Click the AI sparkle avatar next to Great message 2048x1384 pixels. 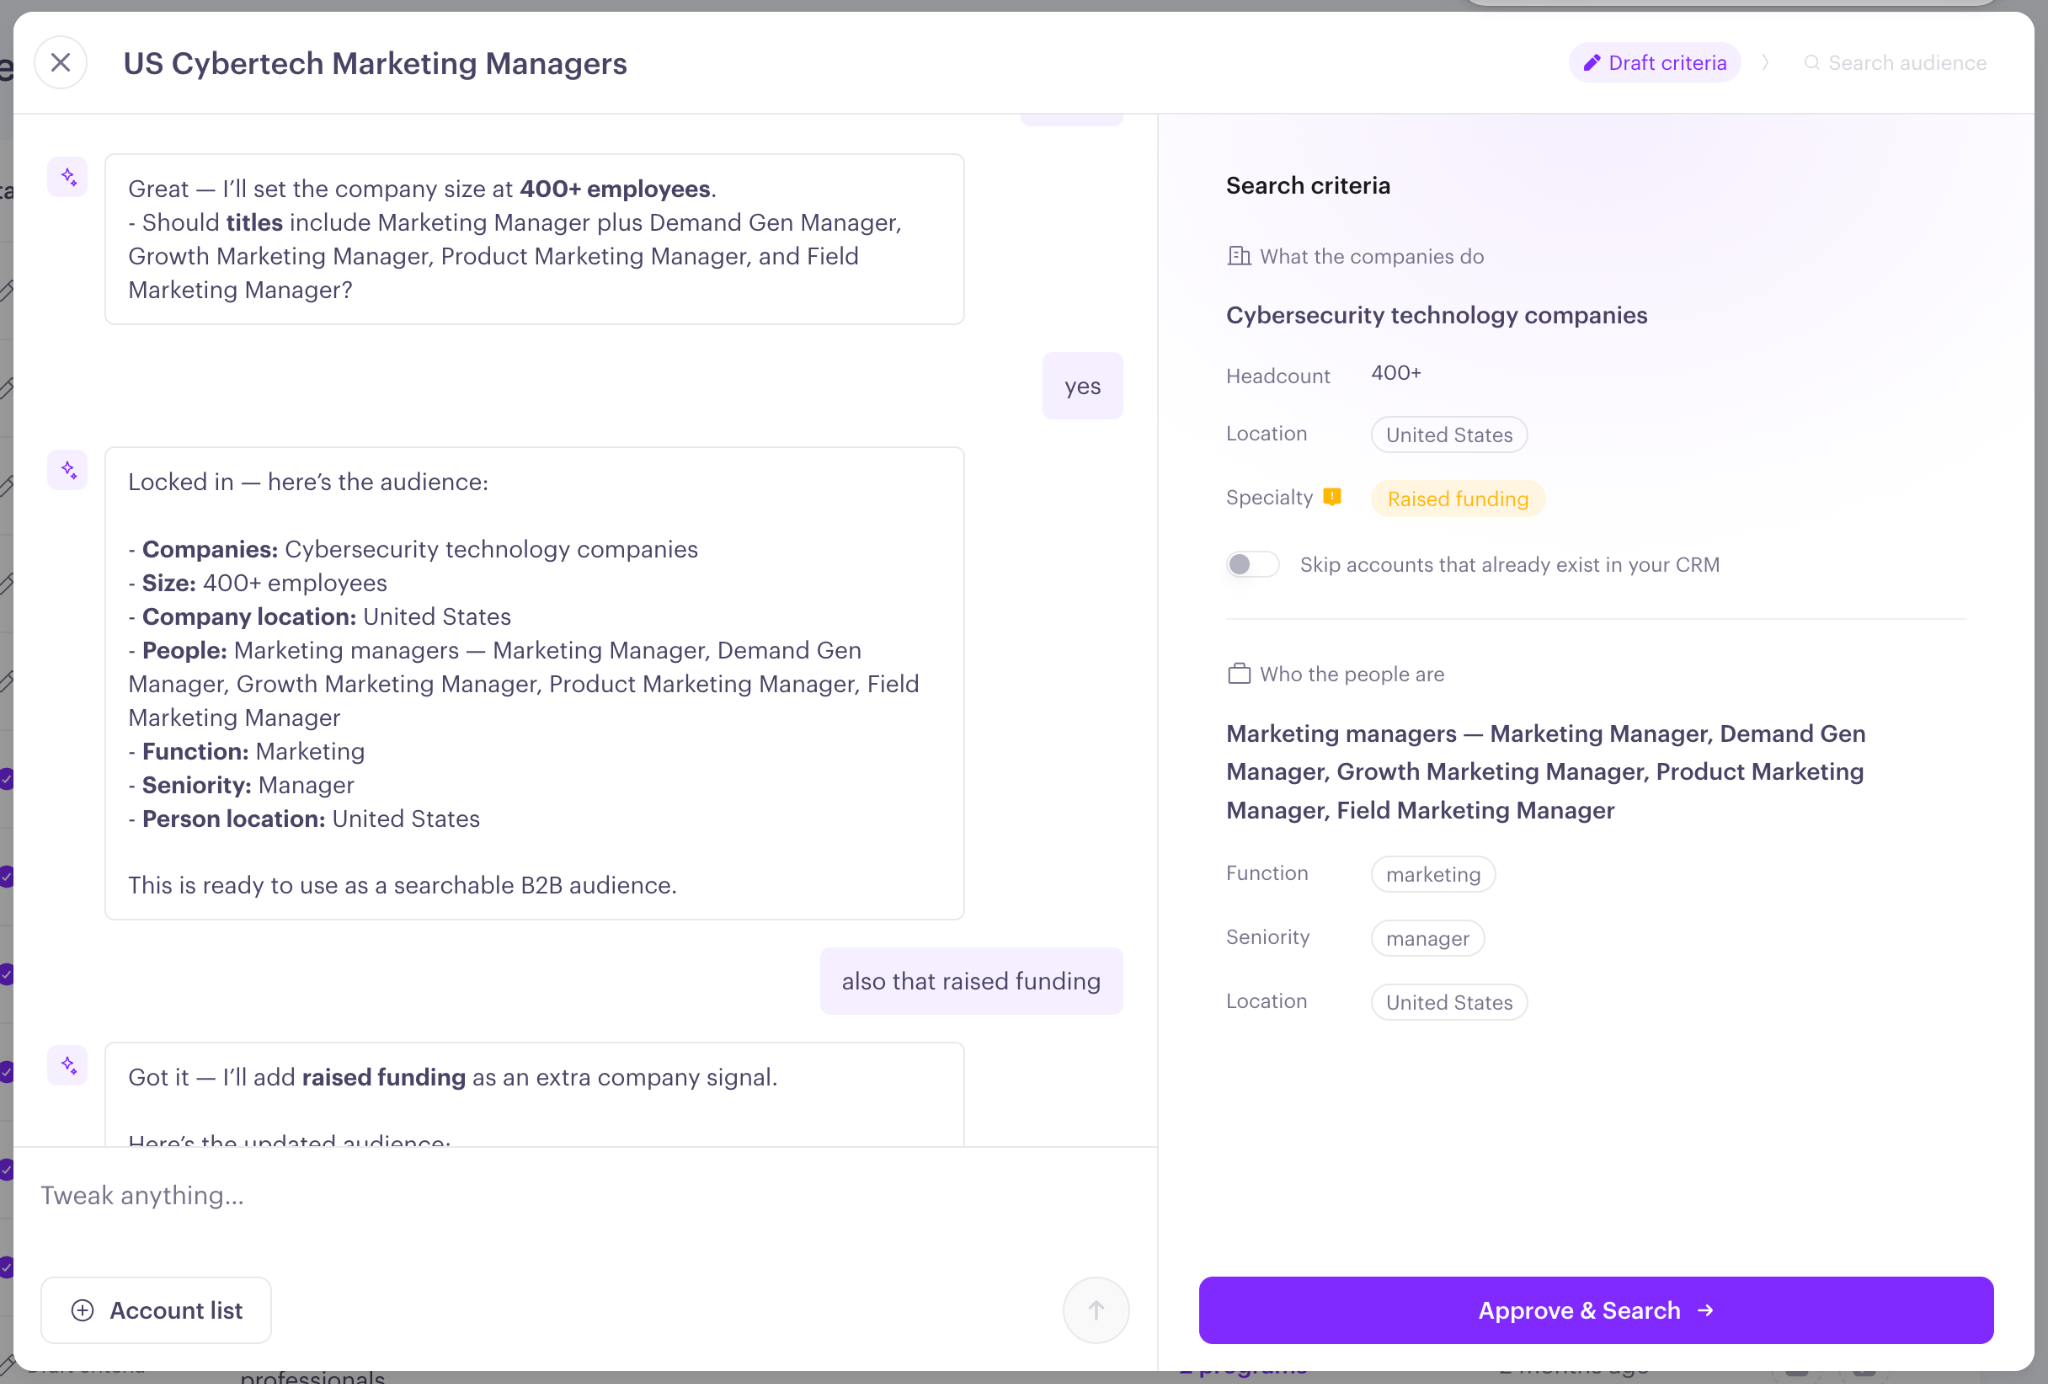68,177
